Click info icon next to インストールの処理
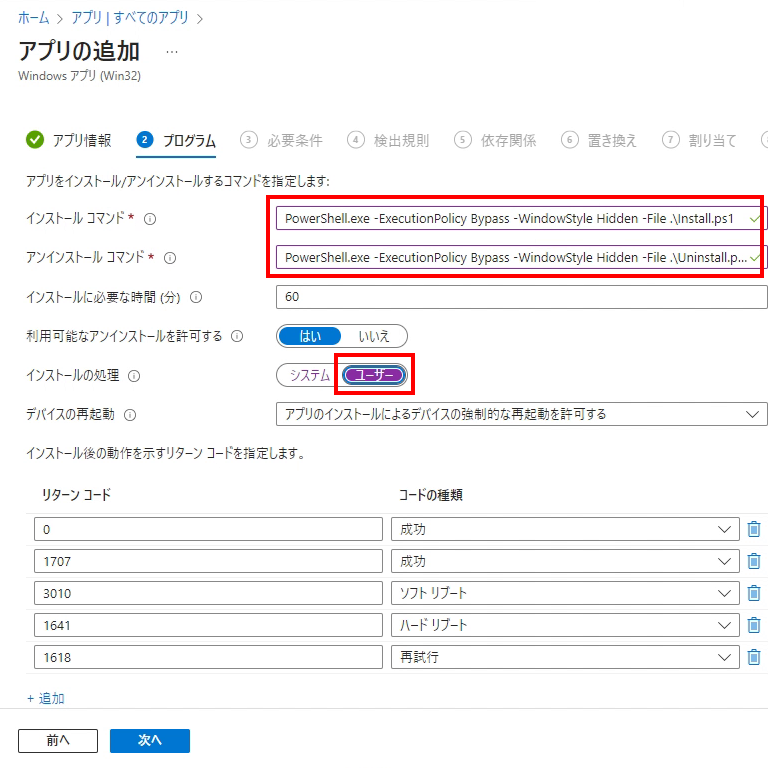 pyautogui.click(x=134, y=376)
